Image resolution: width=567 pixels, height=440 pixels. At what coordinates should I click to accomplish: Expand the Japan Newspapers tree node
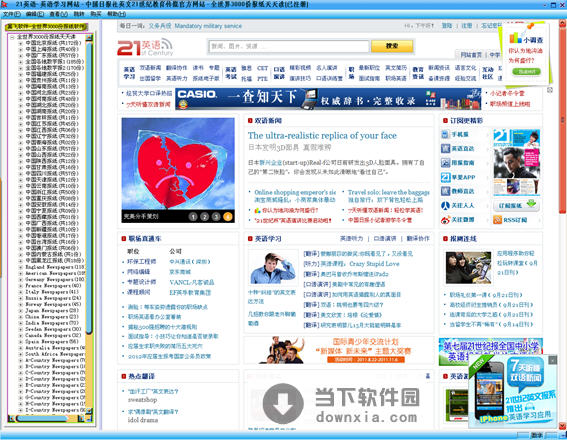(x=21, y=311)
